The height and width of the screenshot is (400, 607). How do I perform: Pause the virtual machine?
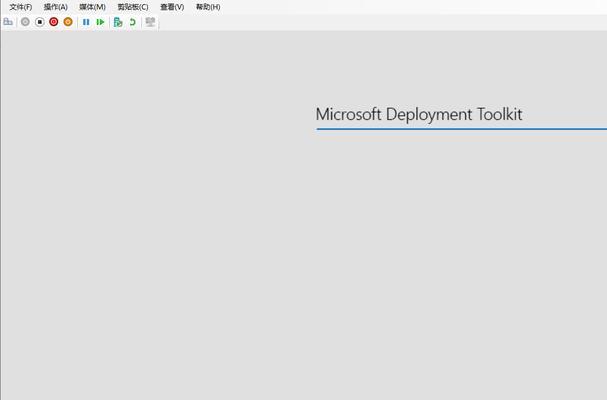point(86,22)
